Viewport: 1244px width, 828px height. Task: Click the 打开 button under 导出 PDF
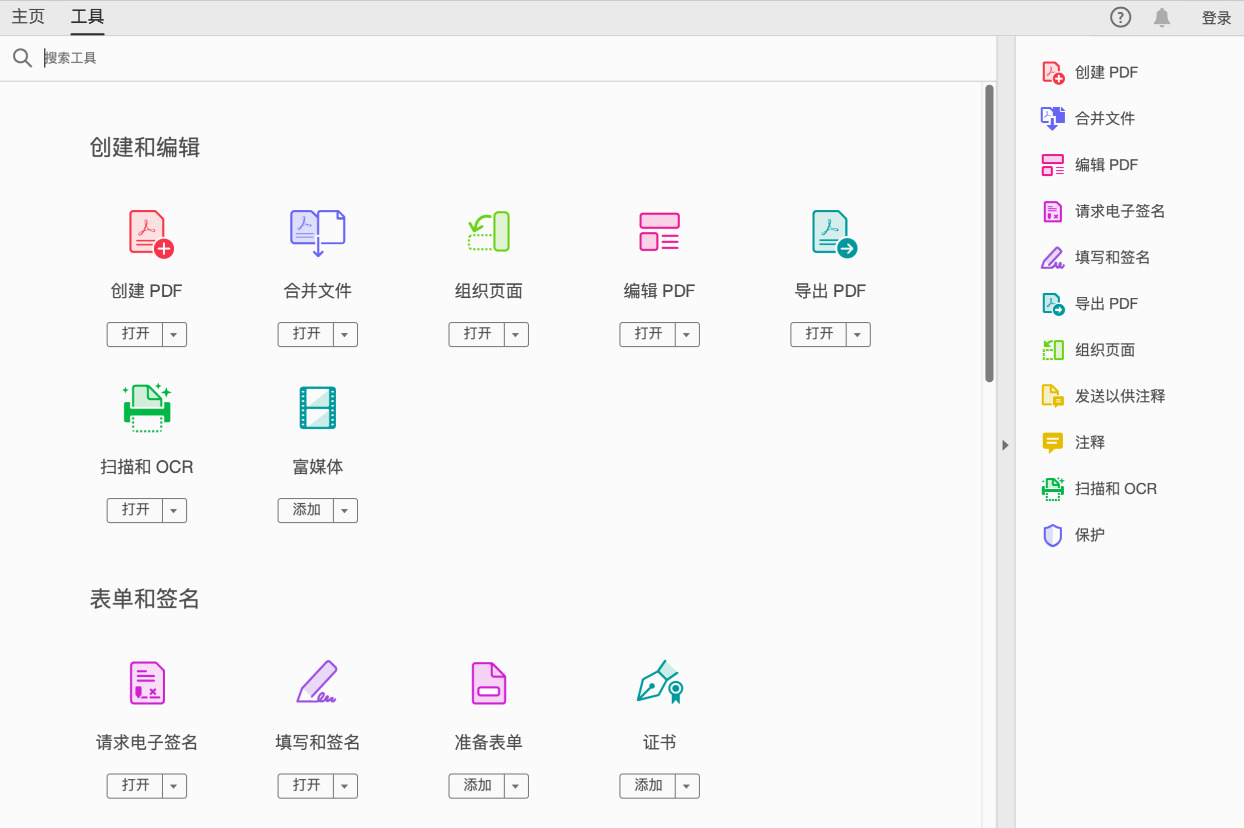pos(819,335)
